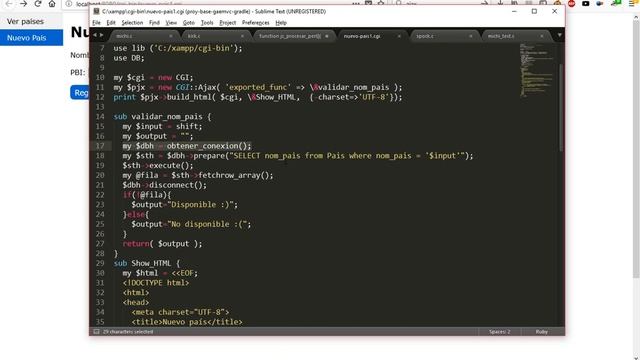The image size is (640, 360).
Task: Minimize the Sublime Text window
Action: [514, 11]
